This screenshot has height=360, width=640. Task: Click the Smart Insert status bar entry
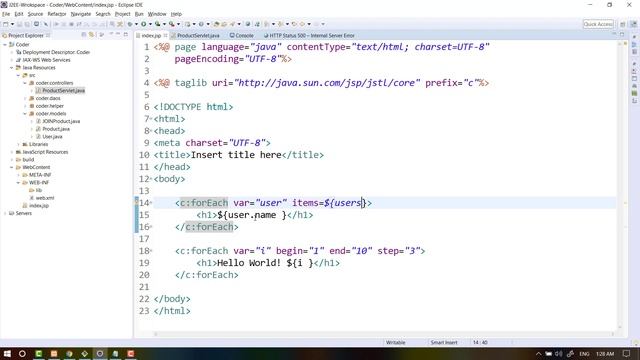pyautogui.click(x=444, y=342)
